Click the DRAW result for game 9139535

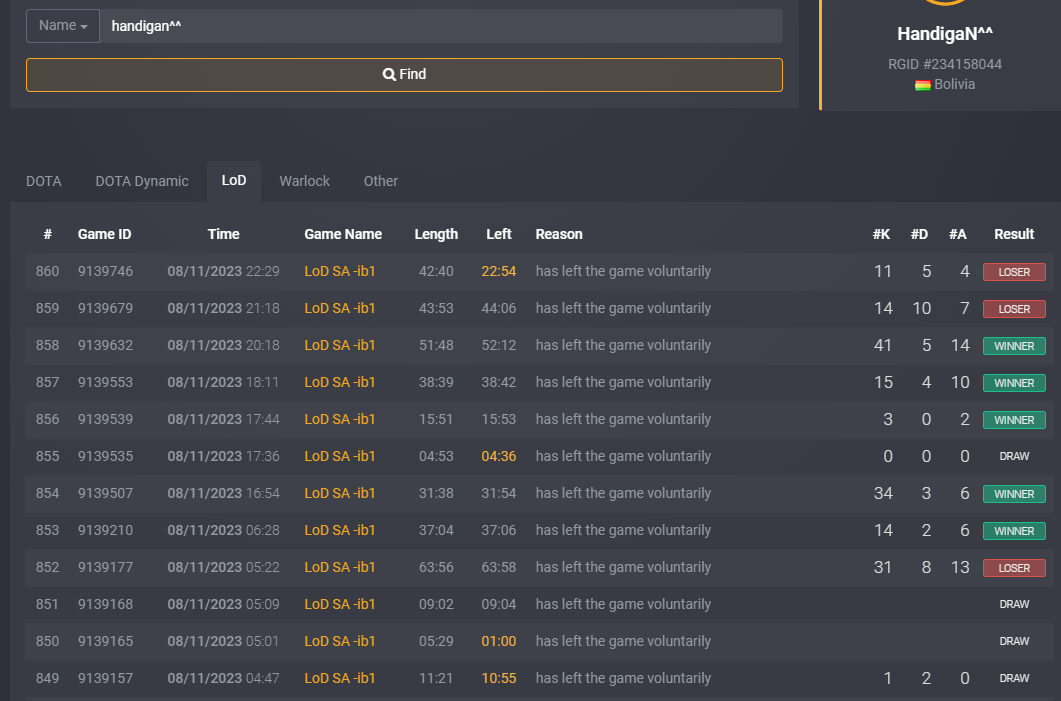[x=1014, y=457]
